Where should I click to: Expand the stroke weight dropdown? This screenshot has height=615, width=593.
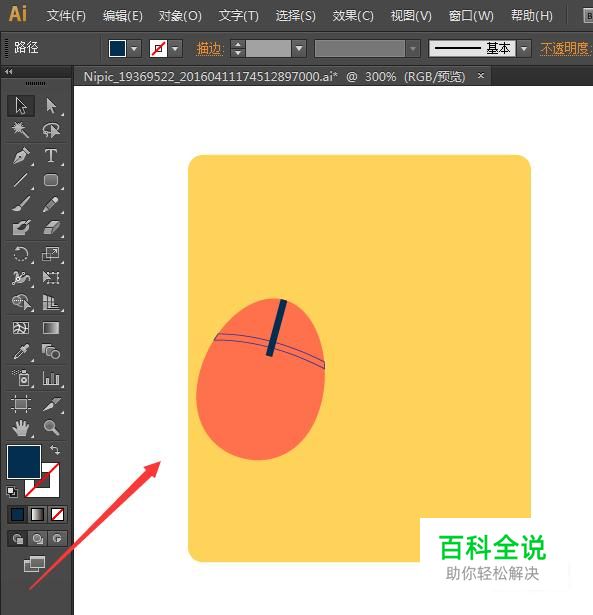click(x=299, y=49)
